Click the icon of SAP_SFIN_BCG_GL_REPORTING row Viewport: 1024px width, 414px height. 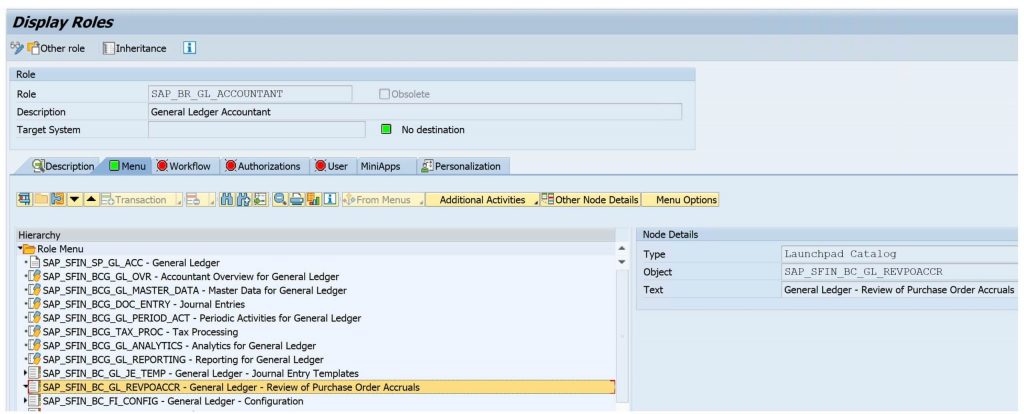[x=35, y=359]
